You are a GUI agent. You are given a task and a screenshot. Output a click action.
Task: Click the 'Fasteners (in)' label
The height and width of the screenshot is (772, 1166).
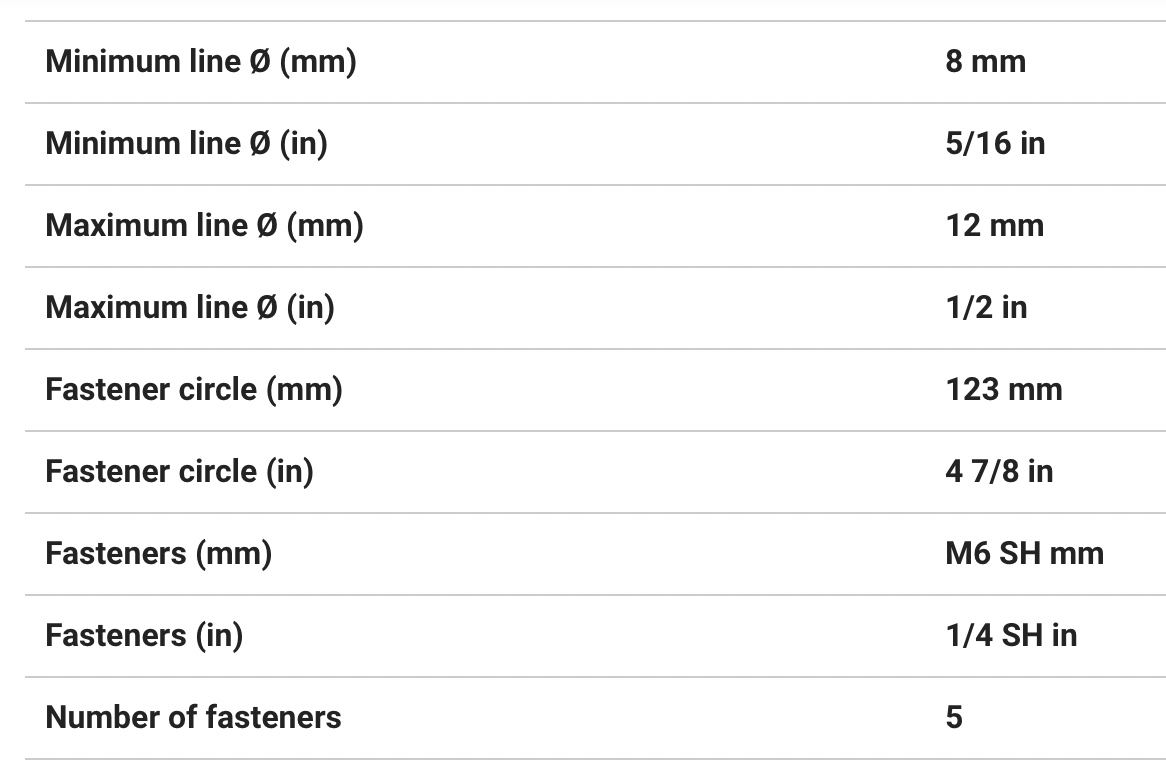pos(144,636)
